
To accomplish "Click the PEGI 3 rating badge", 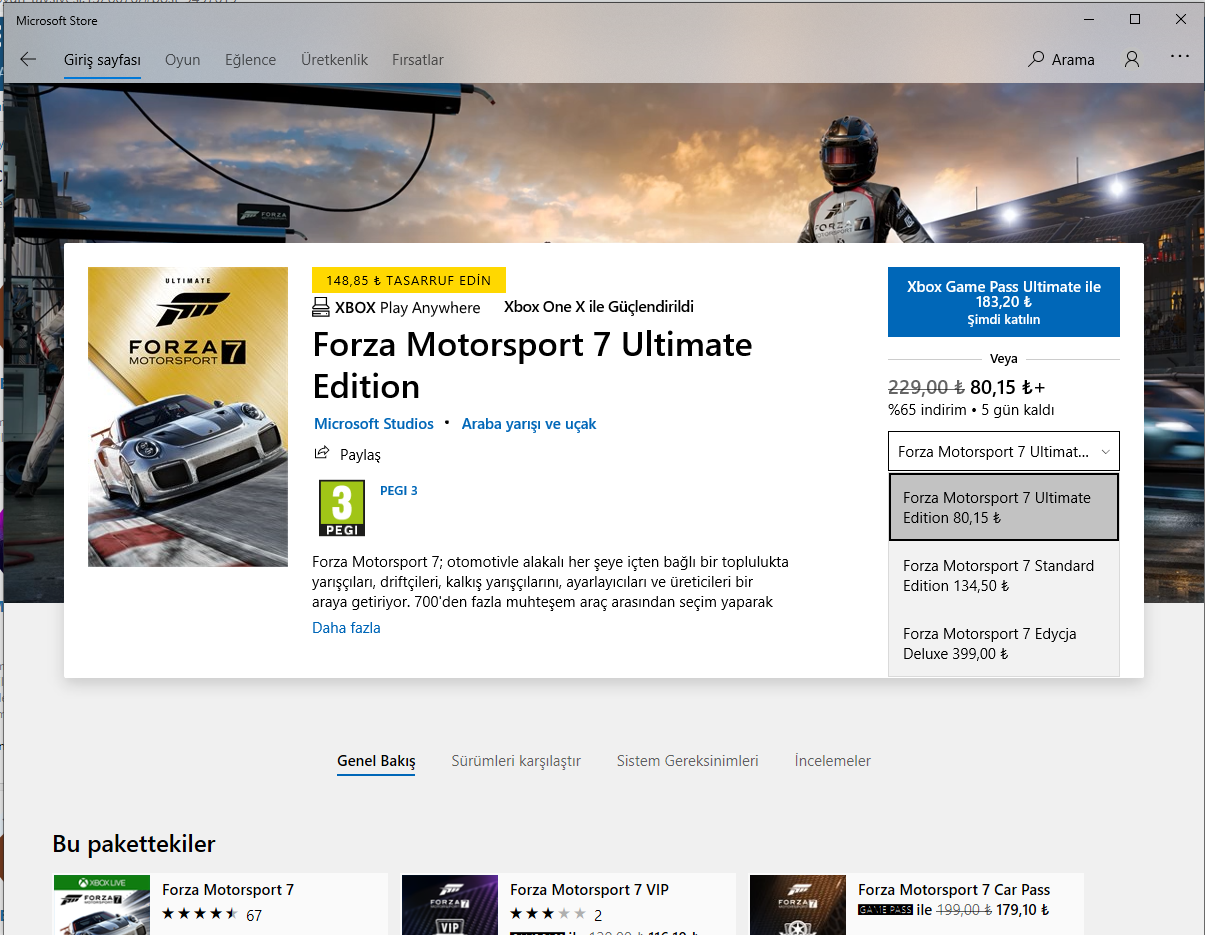I will [341, 508].
